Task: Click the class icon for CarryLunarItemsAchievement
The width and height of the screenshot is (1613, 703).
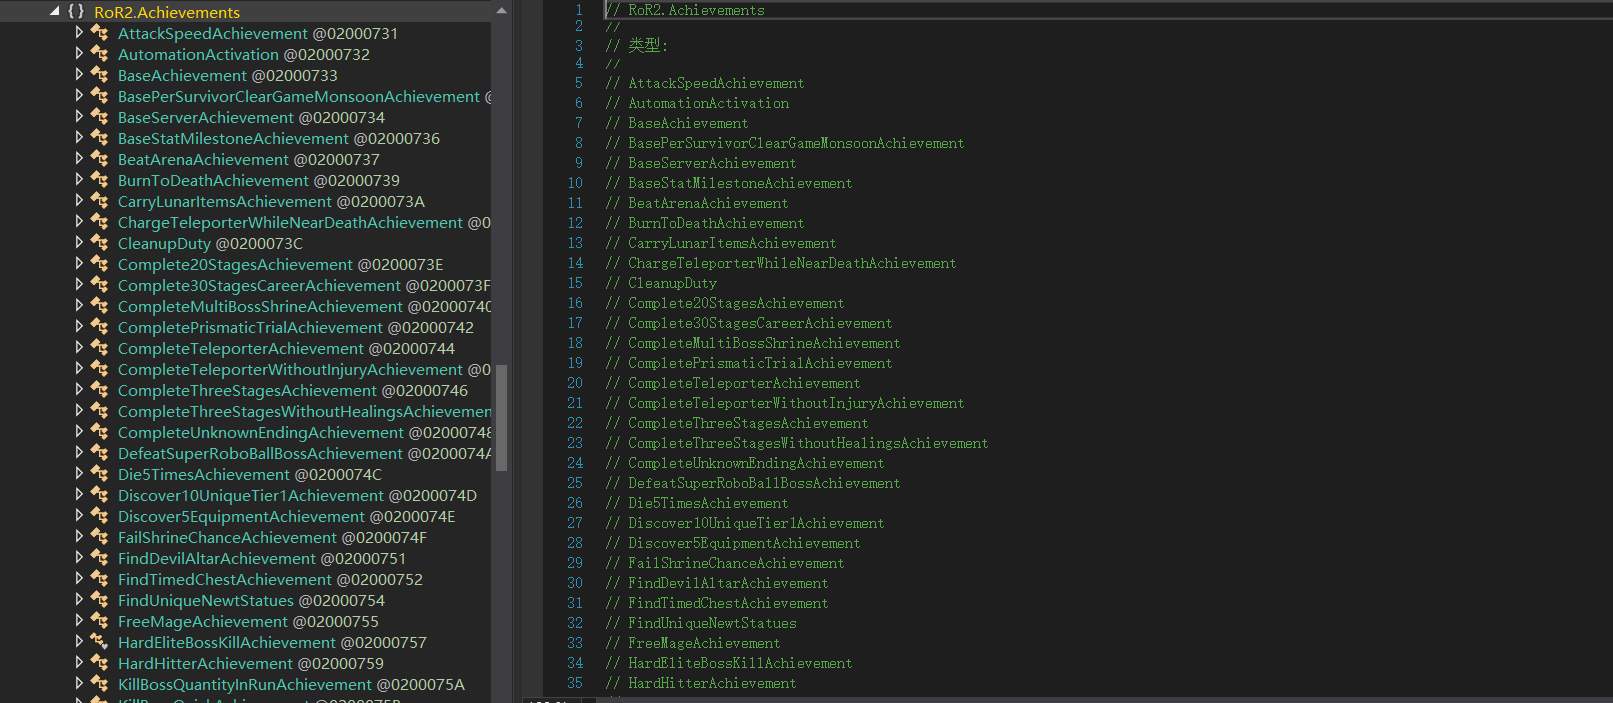Action: (99, 201)
